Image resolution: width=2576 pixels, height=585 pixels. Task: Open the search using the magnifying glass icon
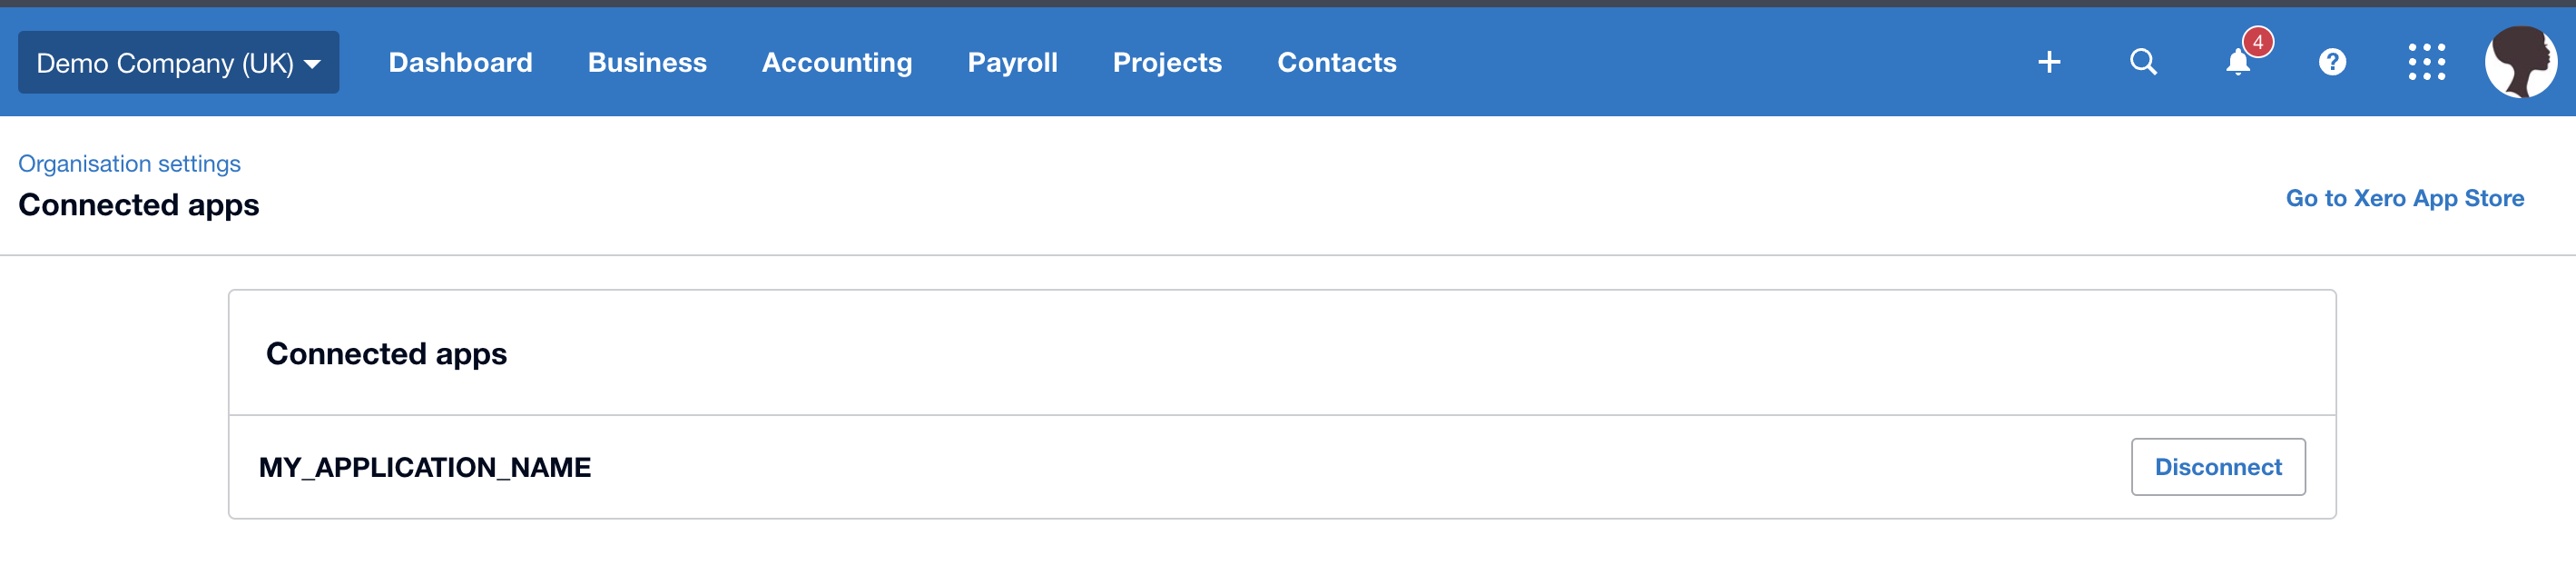tap(2143, 61)
